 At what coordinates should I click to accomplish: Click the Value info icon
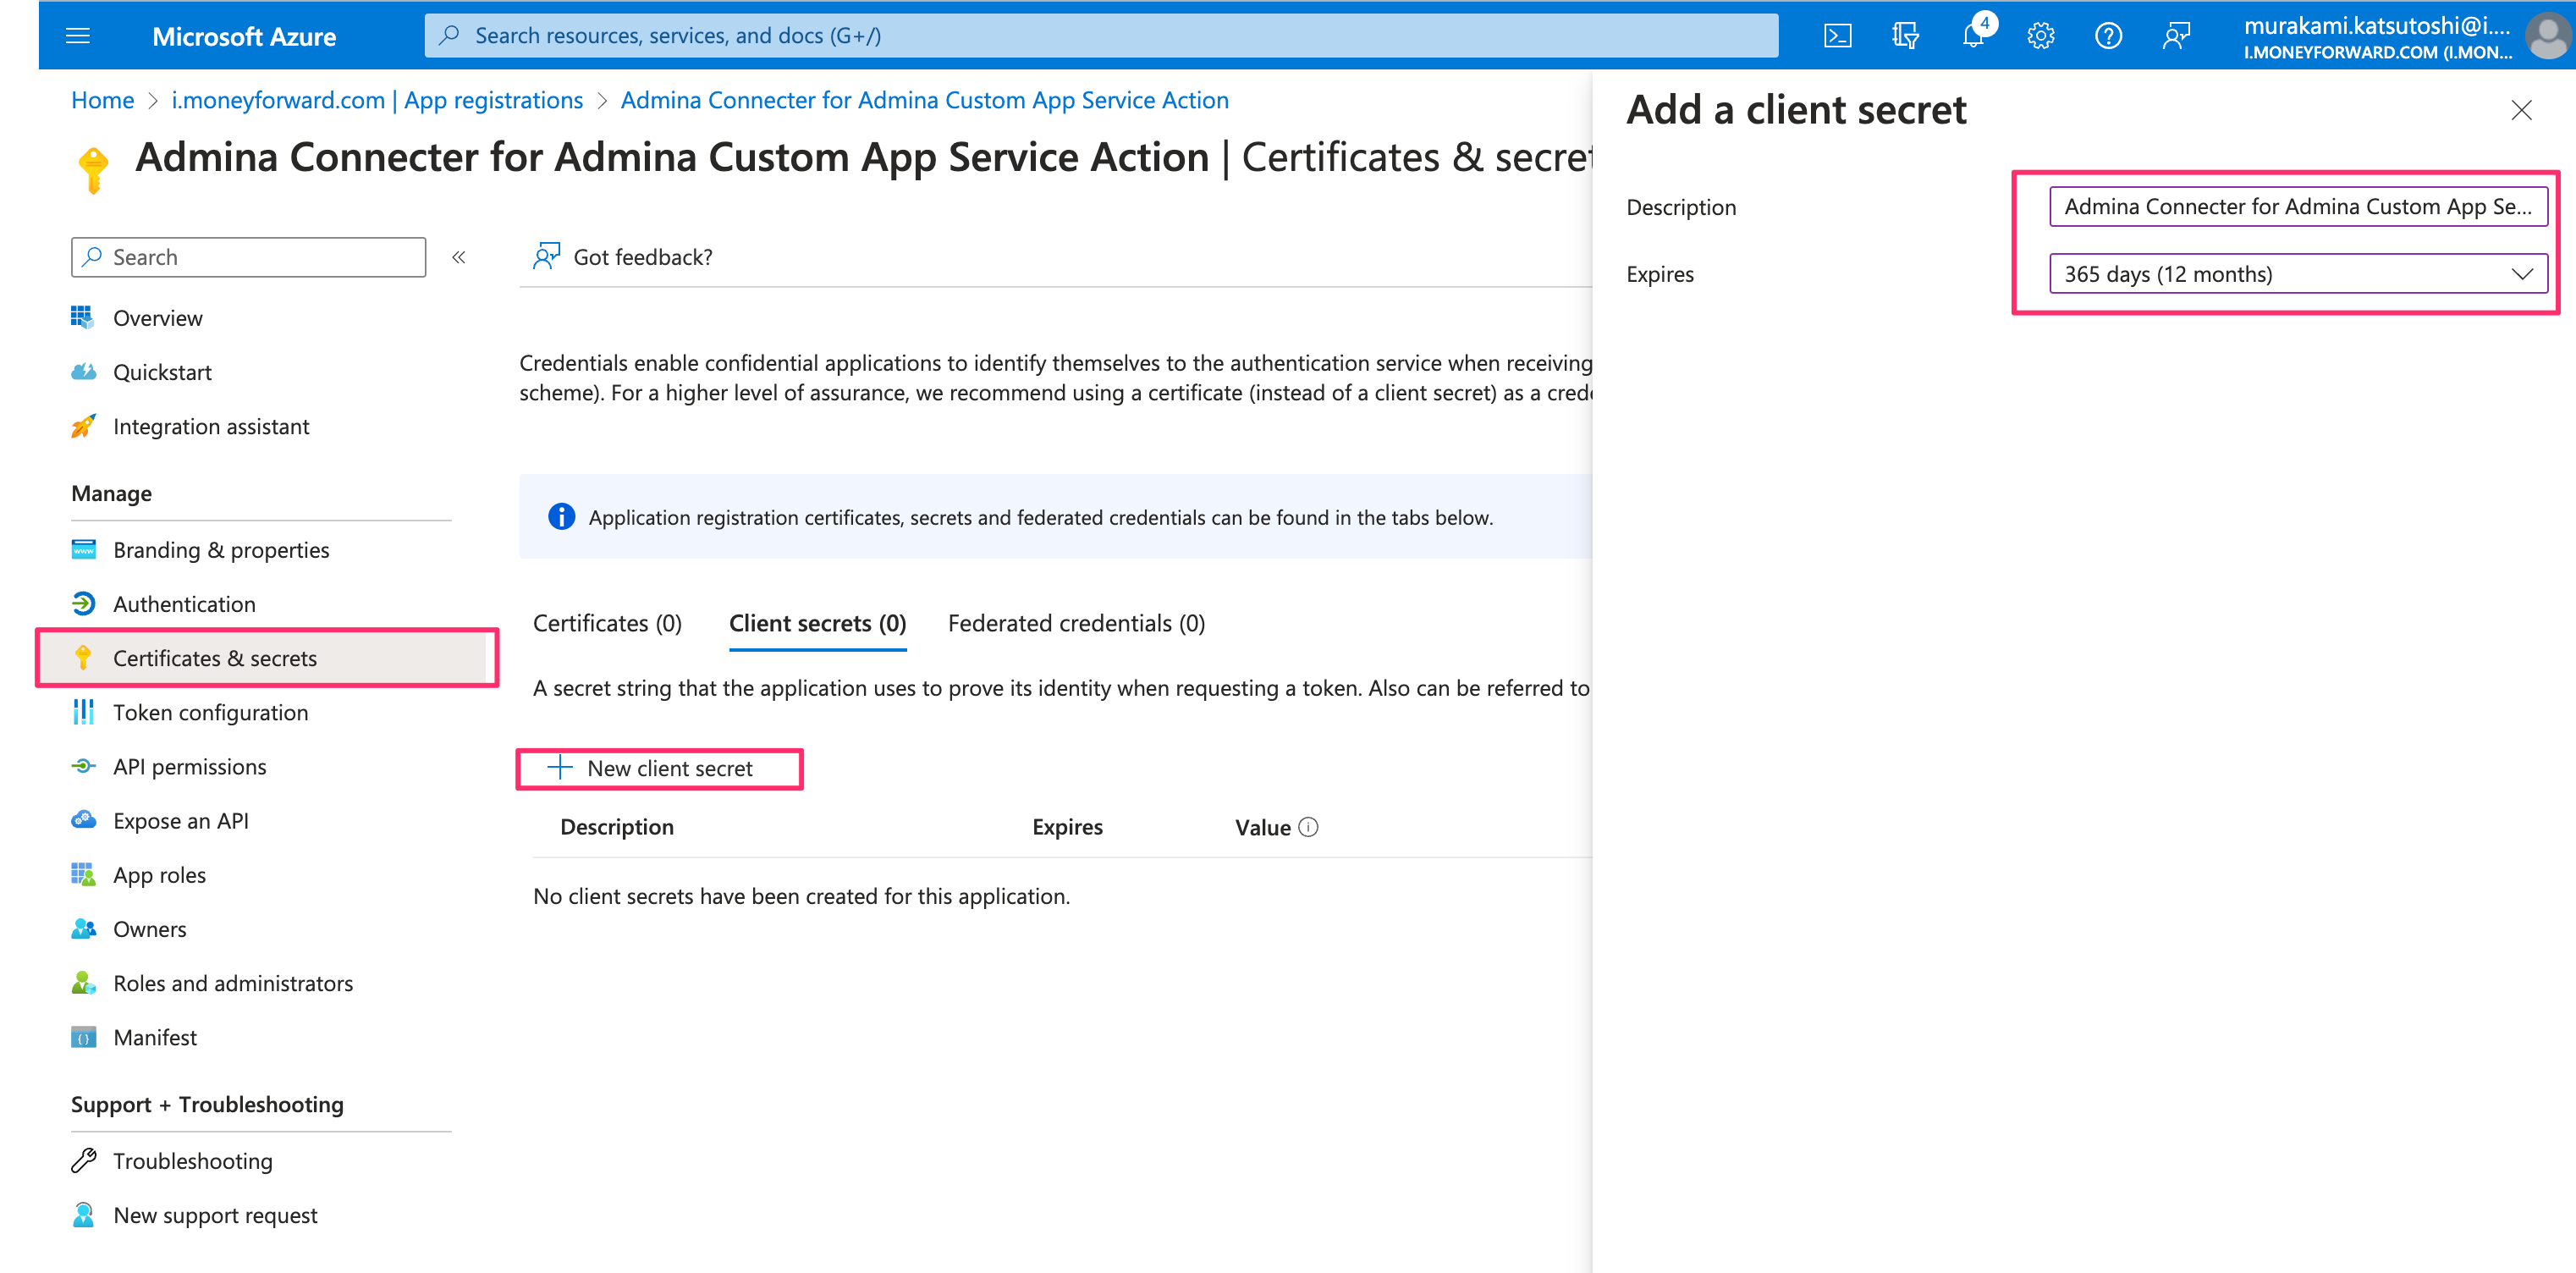click(1308, 827)
